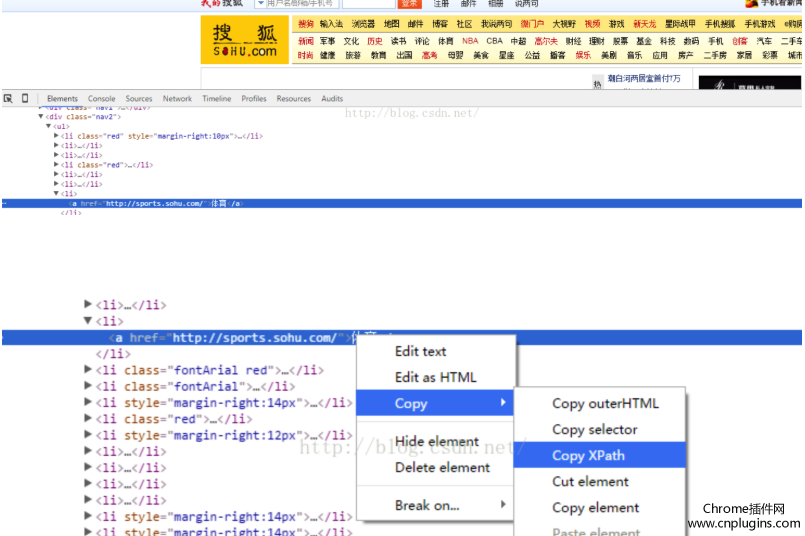Open the 地图 map link

391,24
